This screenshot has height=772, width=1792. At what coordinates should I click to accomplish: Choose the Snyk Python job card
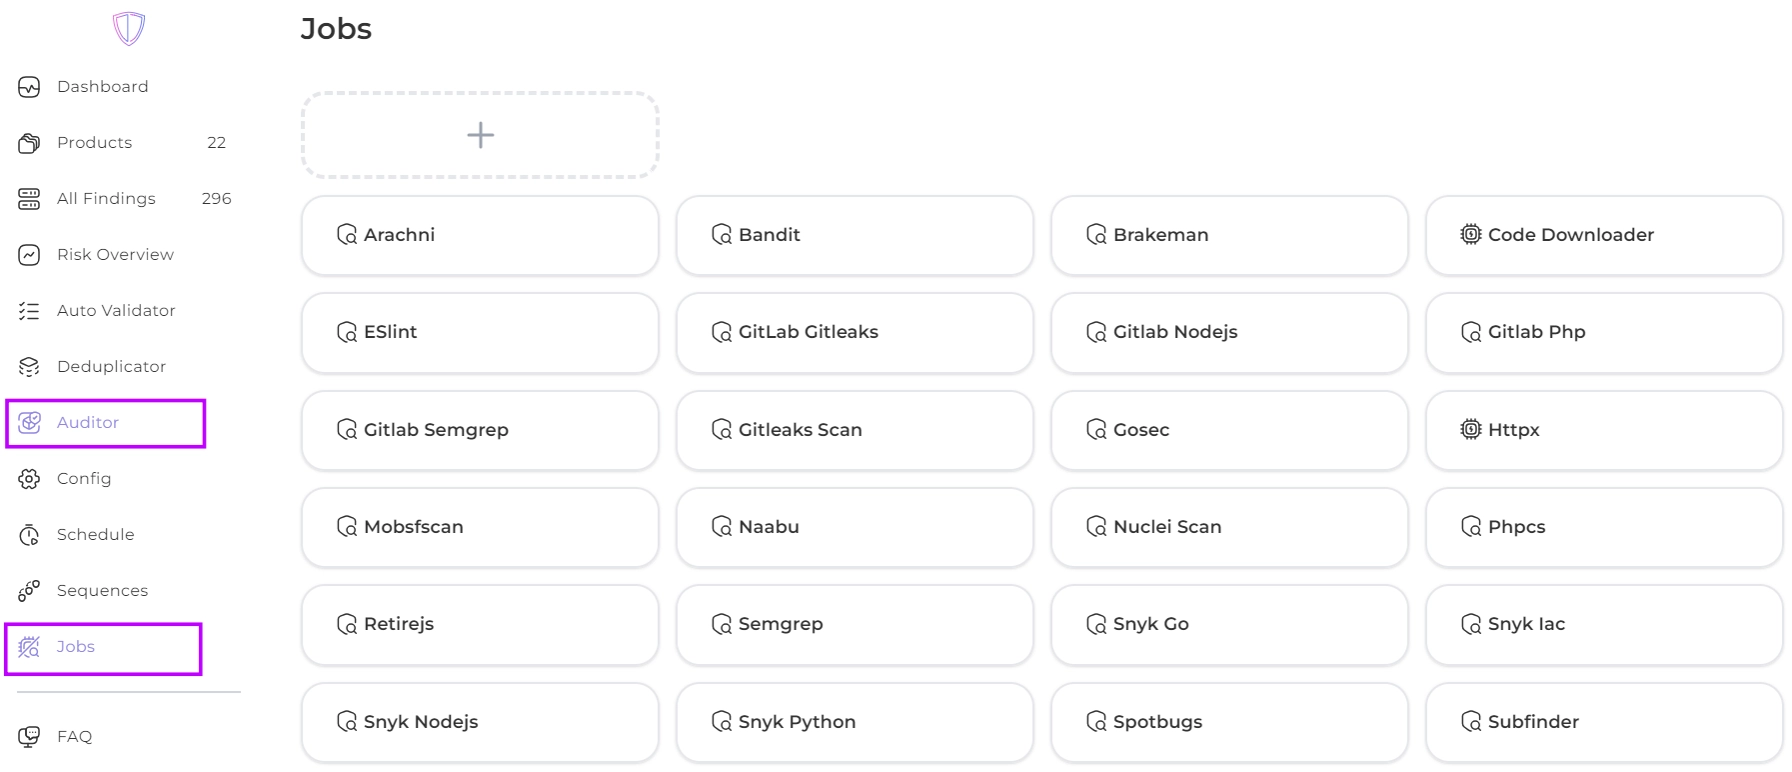854,722
